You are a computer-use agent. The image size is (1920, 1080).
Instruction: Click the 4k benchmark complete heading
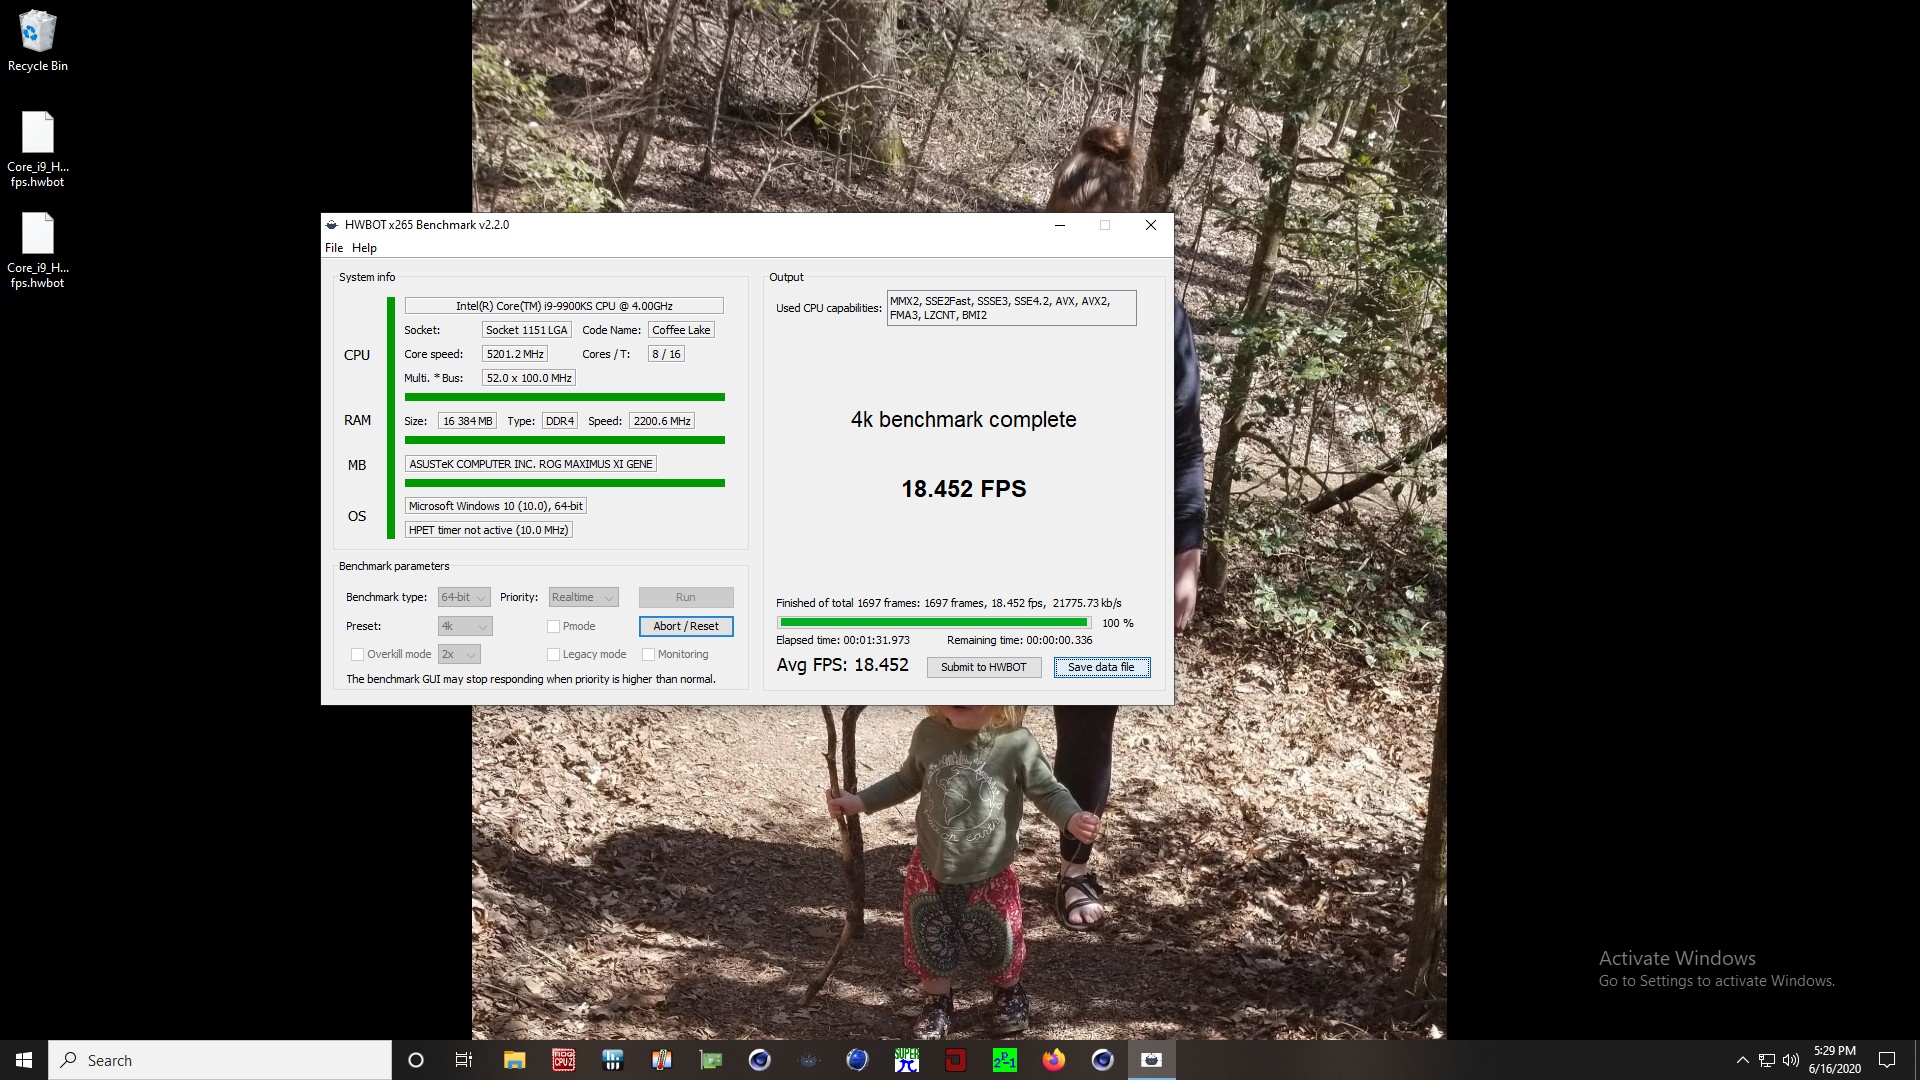click(964, 420)
